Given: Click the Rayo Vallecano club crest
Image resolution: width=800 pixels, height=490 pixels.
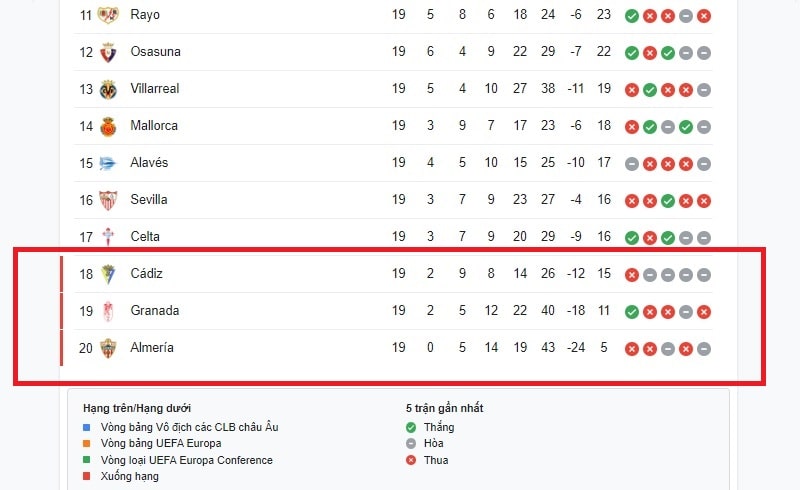Looking at the screenshot, I should tap(108, 15).
